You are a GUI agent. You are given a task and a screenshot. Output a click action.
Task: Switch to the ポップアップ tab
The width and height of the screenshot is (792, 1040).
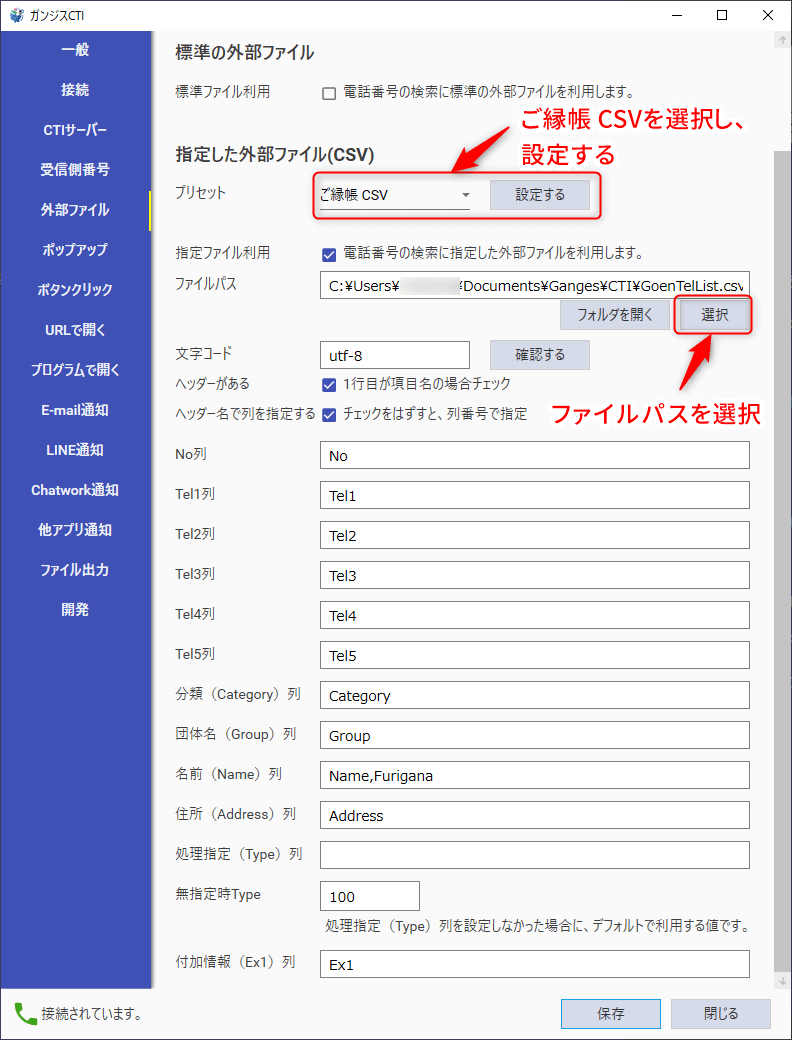point(75,250)
